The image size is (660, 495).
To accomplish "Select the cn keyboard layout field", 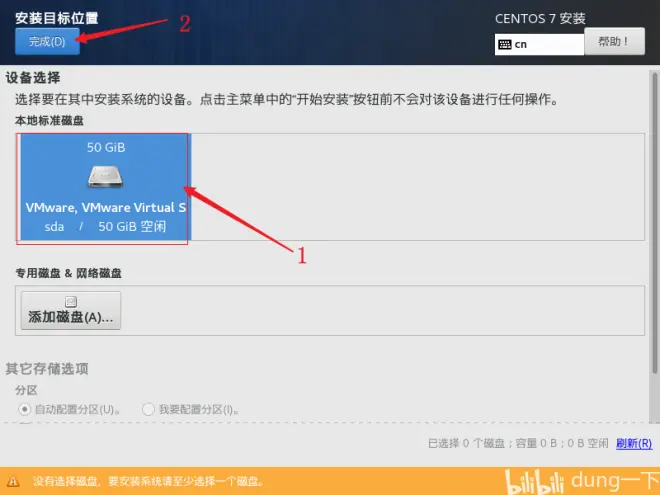I will [539, 44].
